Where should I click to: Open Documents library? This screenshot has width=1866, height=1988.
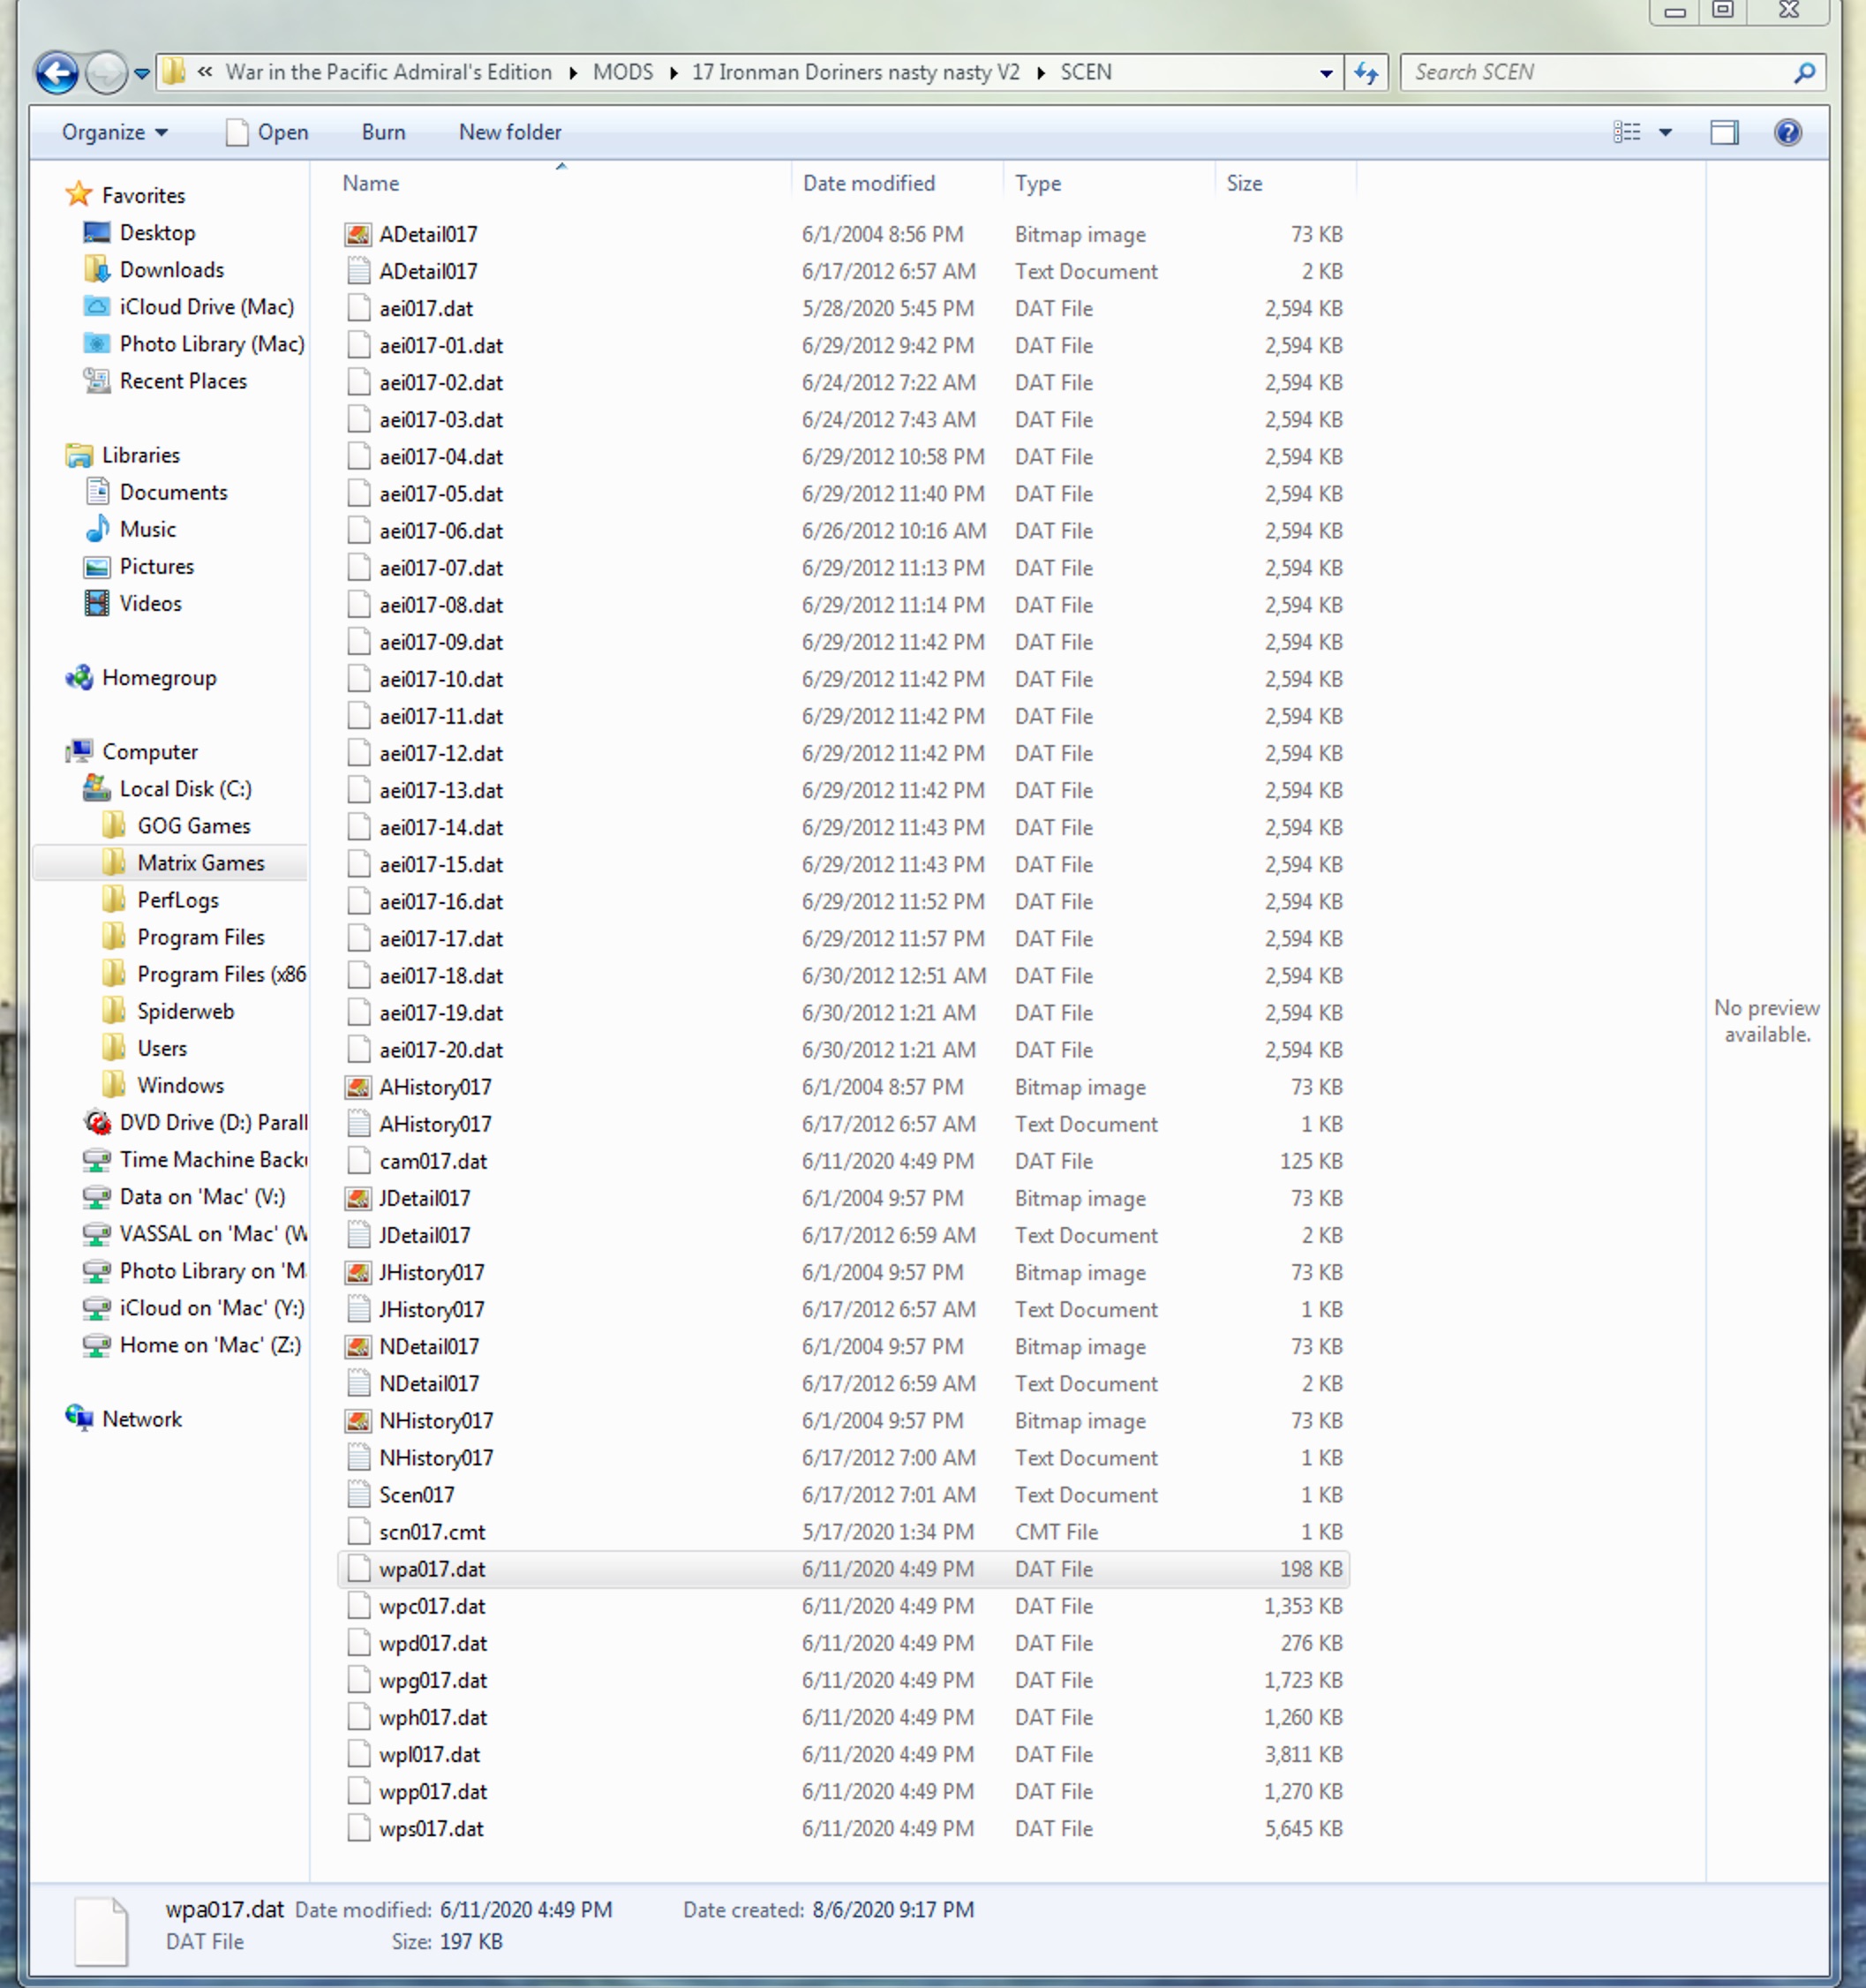[173, 492]
